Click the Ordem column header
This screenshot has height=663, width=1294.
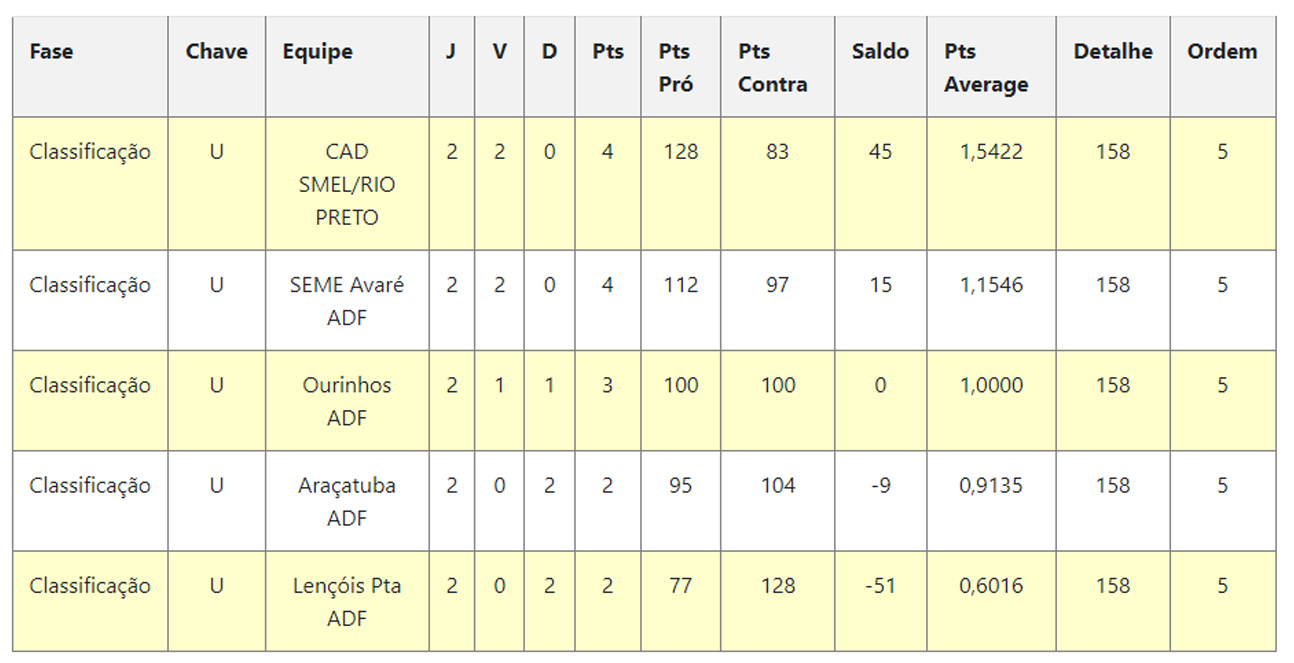tap(1222, 52)
